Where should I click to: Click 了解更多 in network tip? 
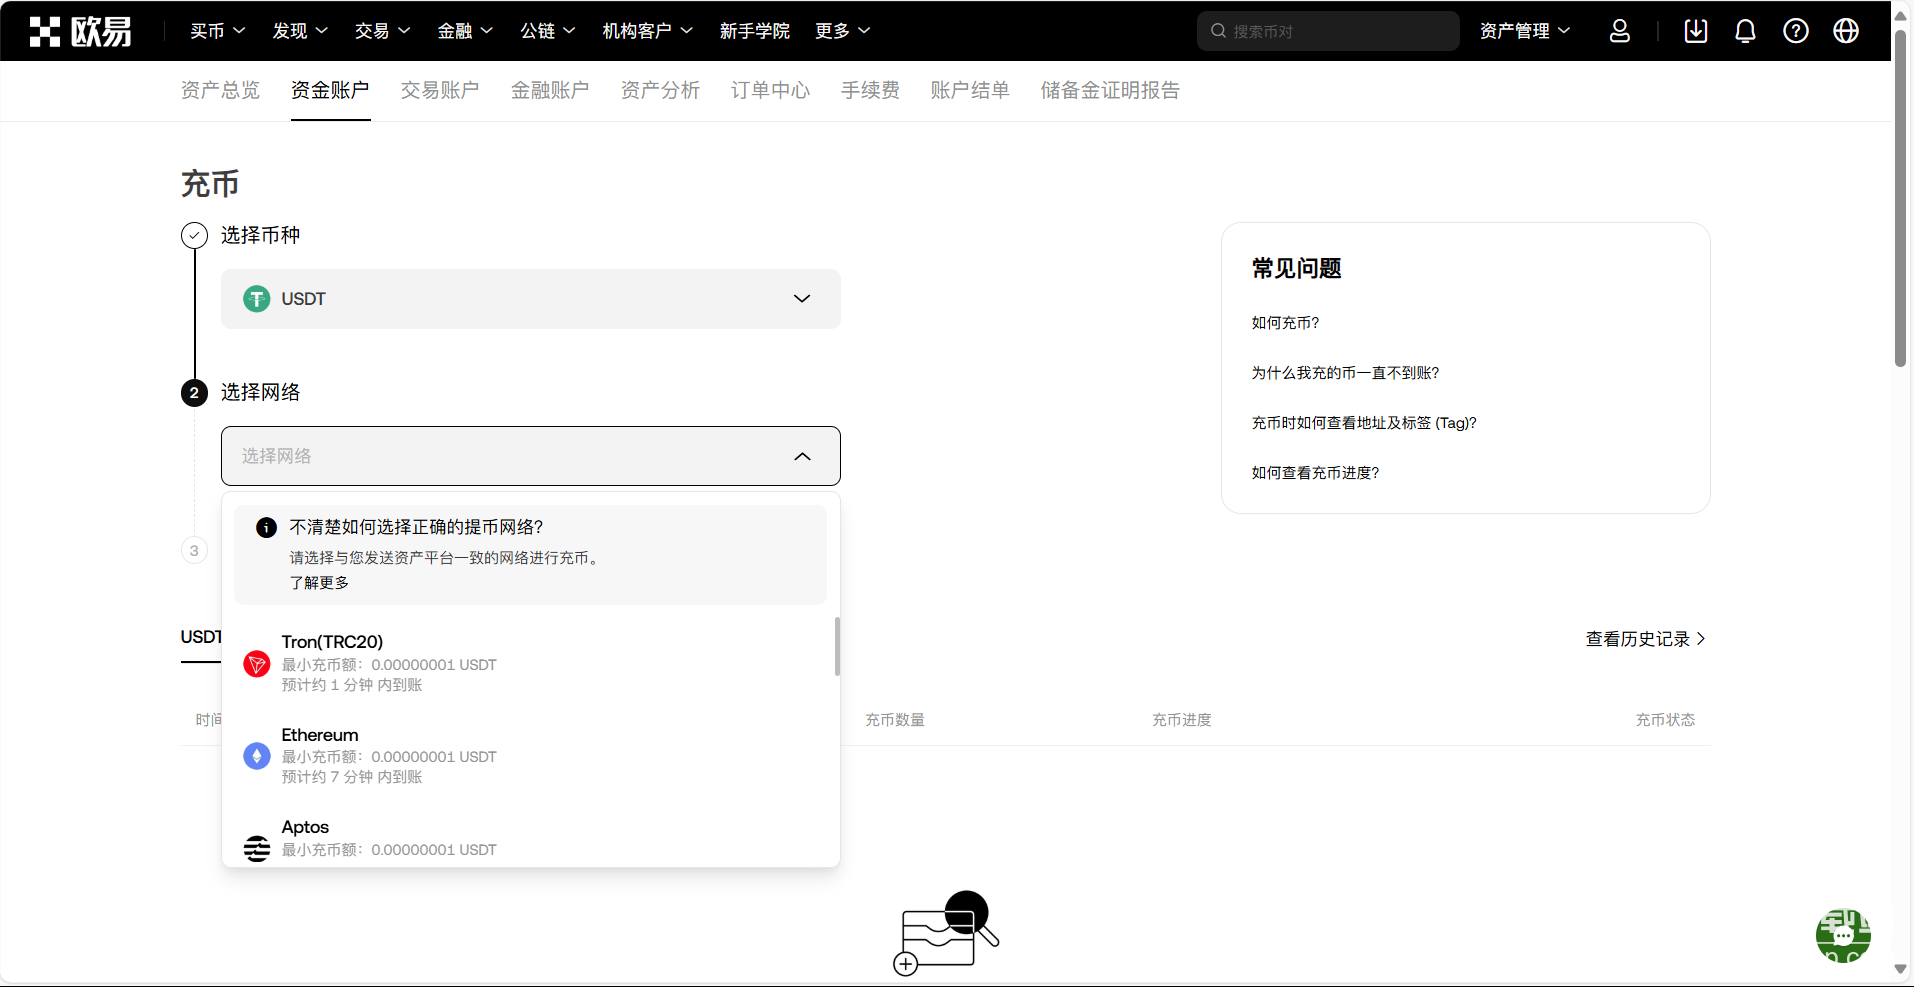point(319,583)
